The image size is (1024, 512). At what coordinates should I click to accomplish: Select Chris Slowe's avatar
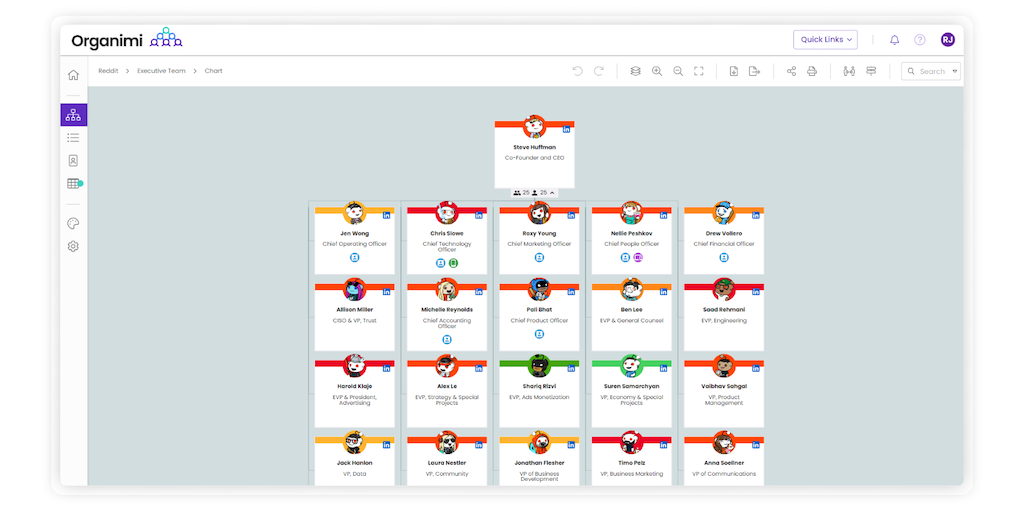tap(447, 213)
